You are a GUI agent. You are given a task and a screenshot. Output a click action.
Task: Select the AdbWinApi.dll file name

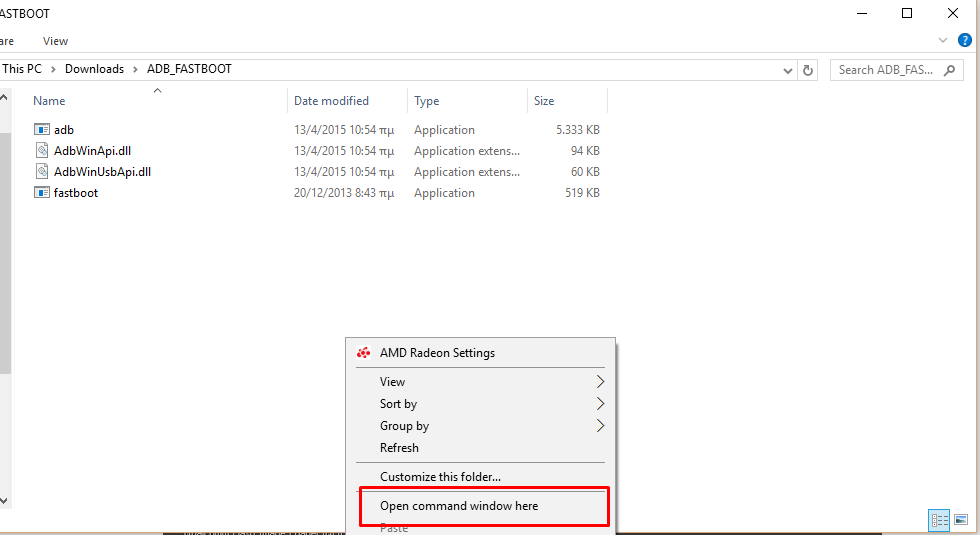(92, 151)
